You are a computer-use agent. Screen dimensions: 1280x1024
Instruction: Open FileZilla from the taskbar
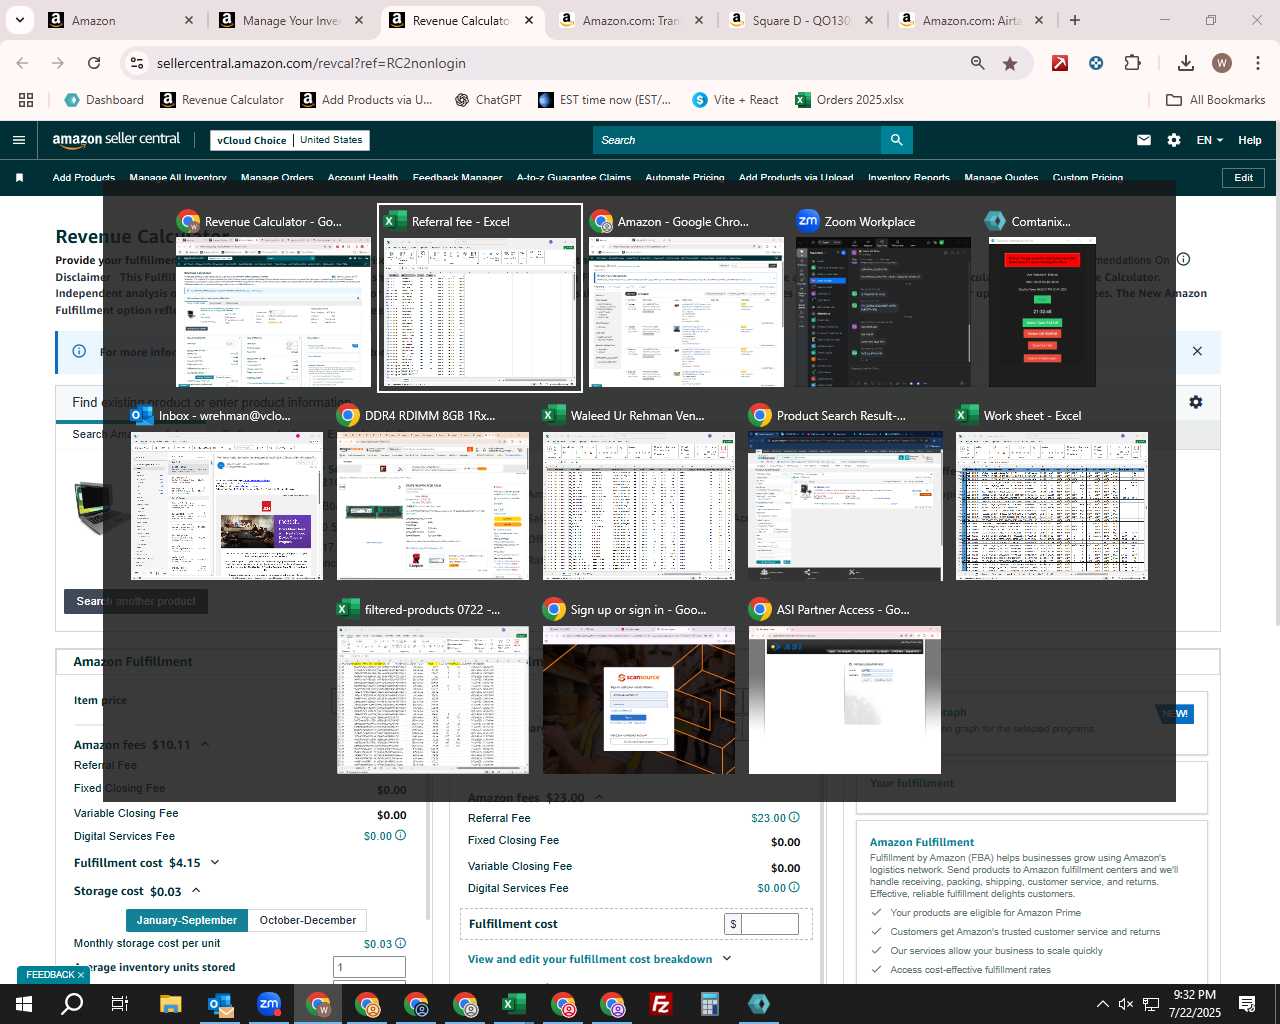[x=661, y=1004]
